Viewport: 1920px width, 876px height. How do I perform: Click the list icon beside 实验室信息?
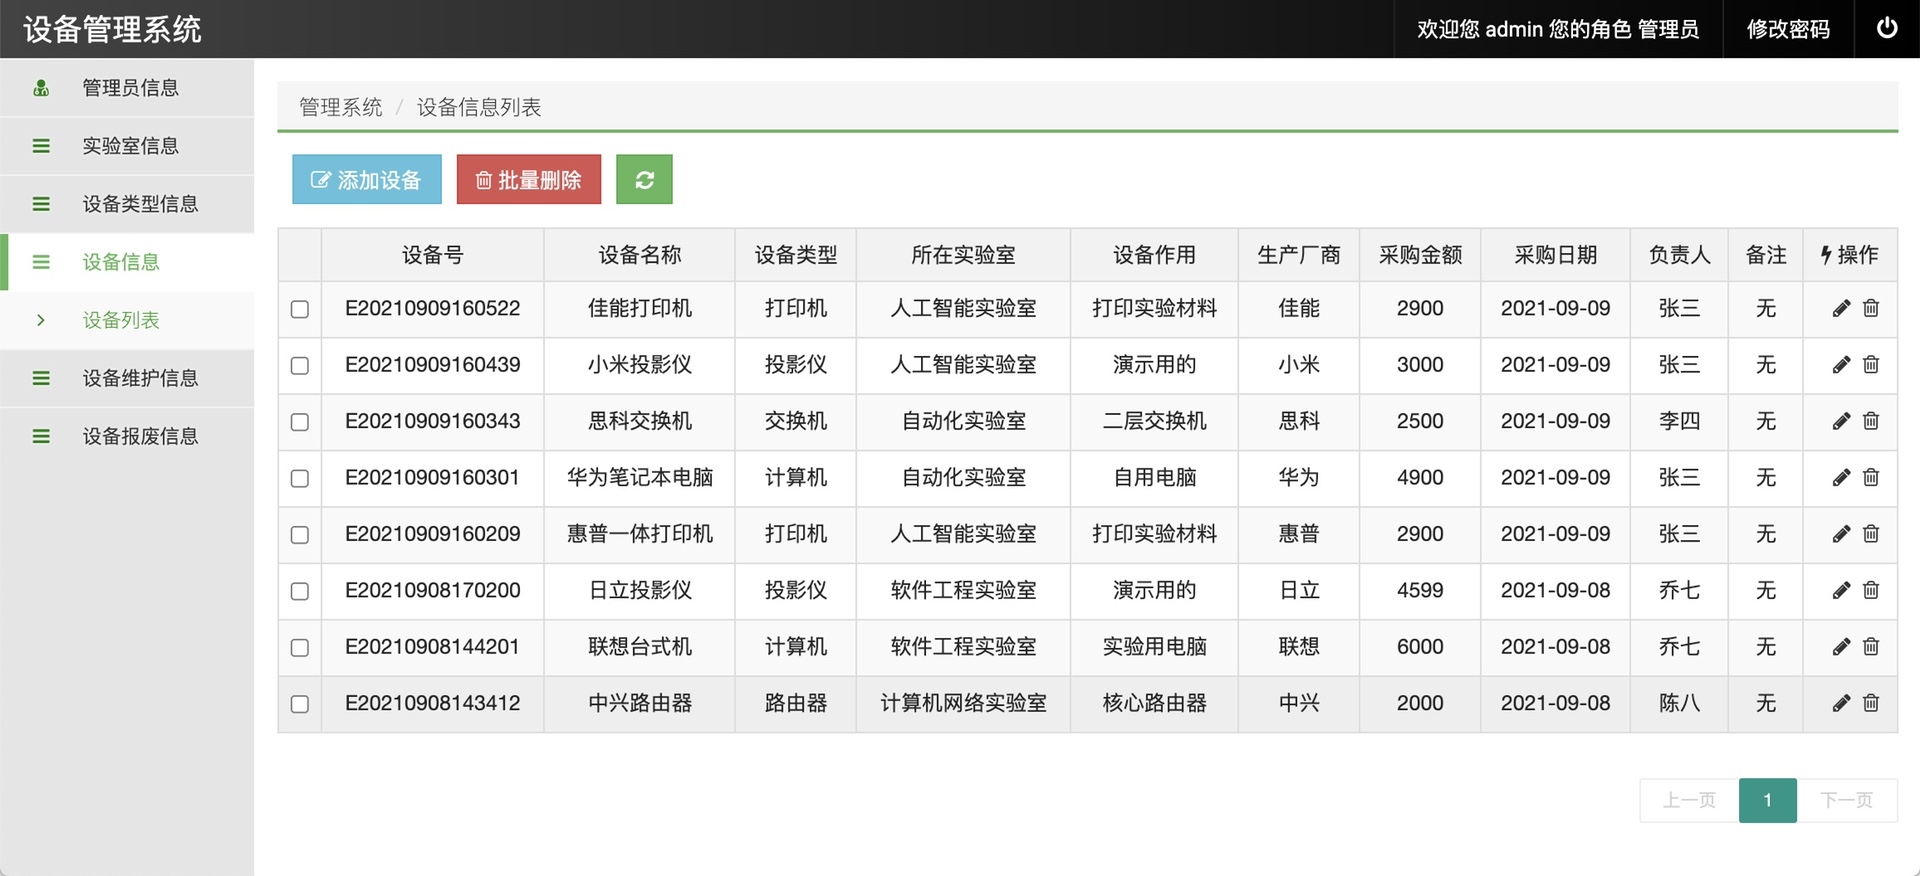pyautogui.click(x=41, y=146)
